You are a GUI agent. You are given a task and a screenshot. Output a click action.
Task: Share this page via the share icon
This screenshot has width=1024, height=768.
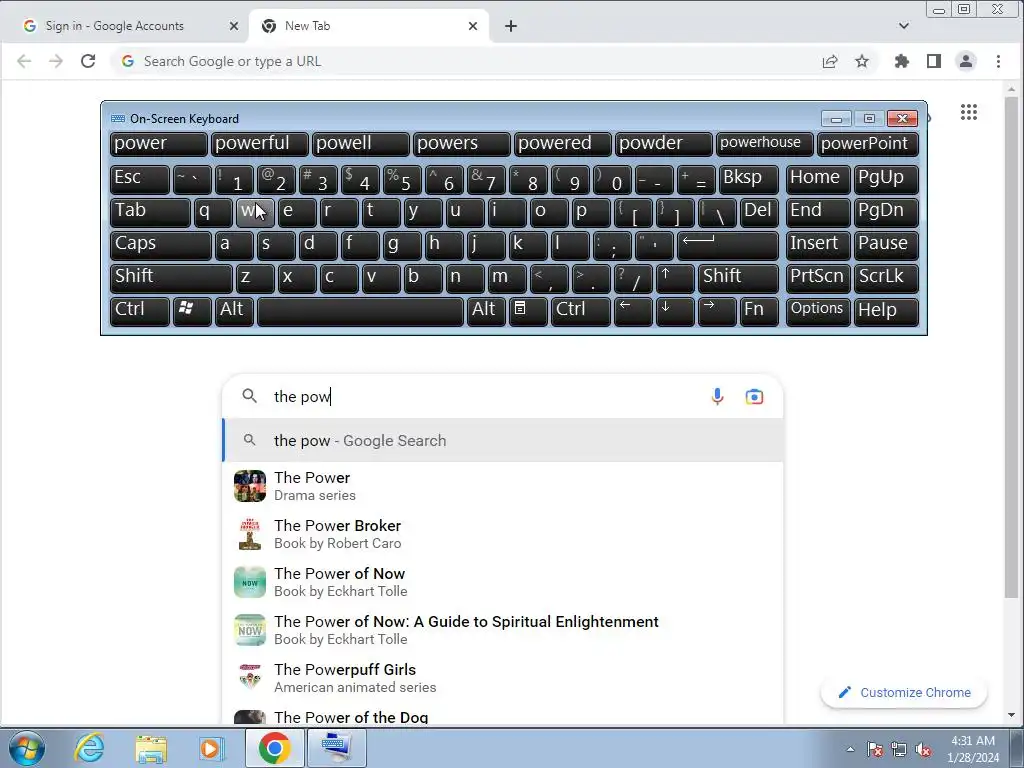click(x=830, y=61)
